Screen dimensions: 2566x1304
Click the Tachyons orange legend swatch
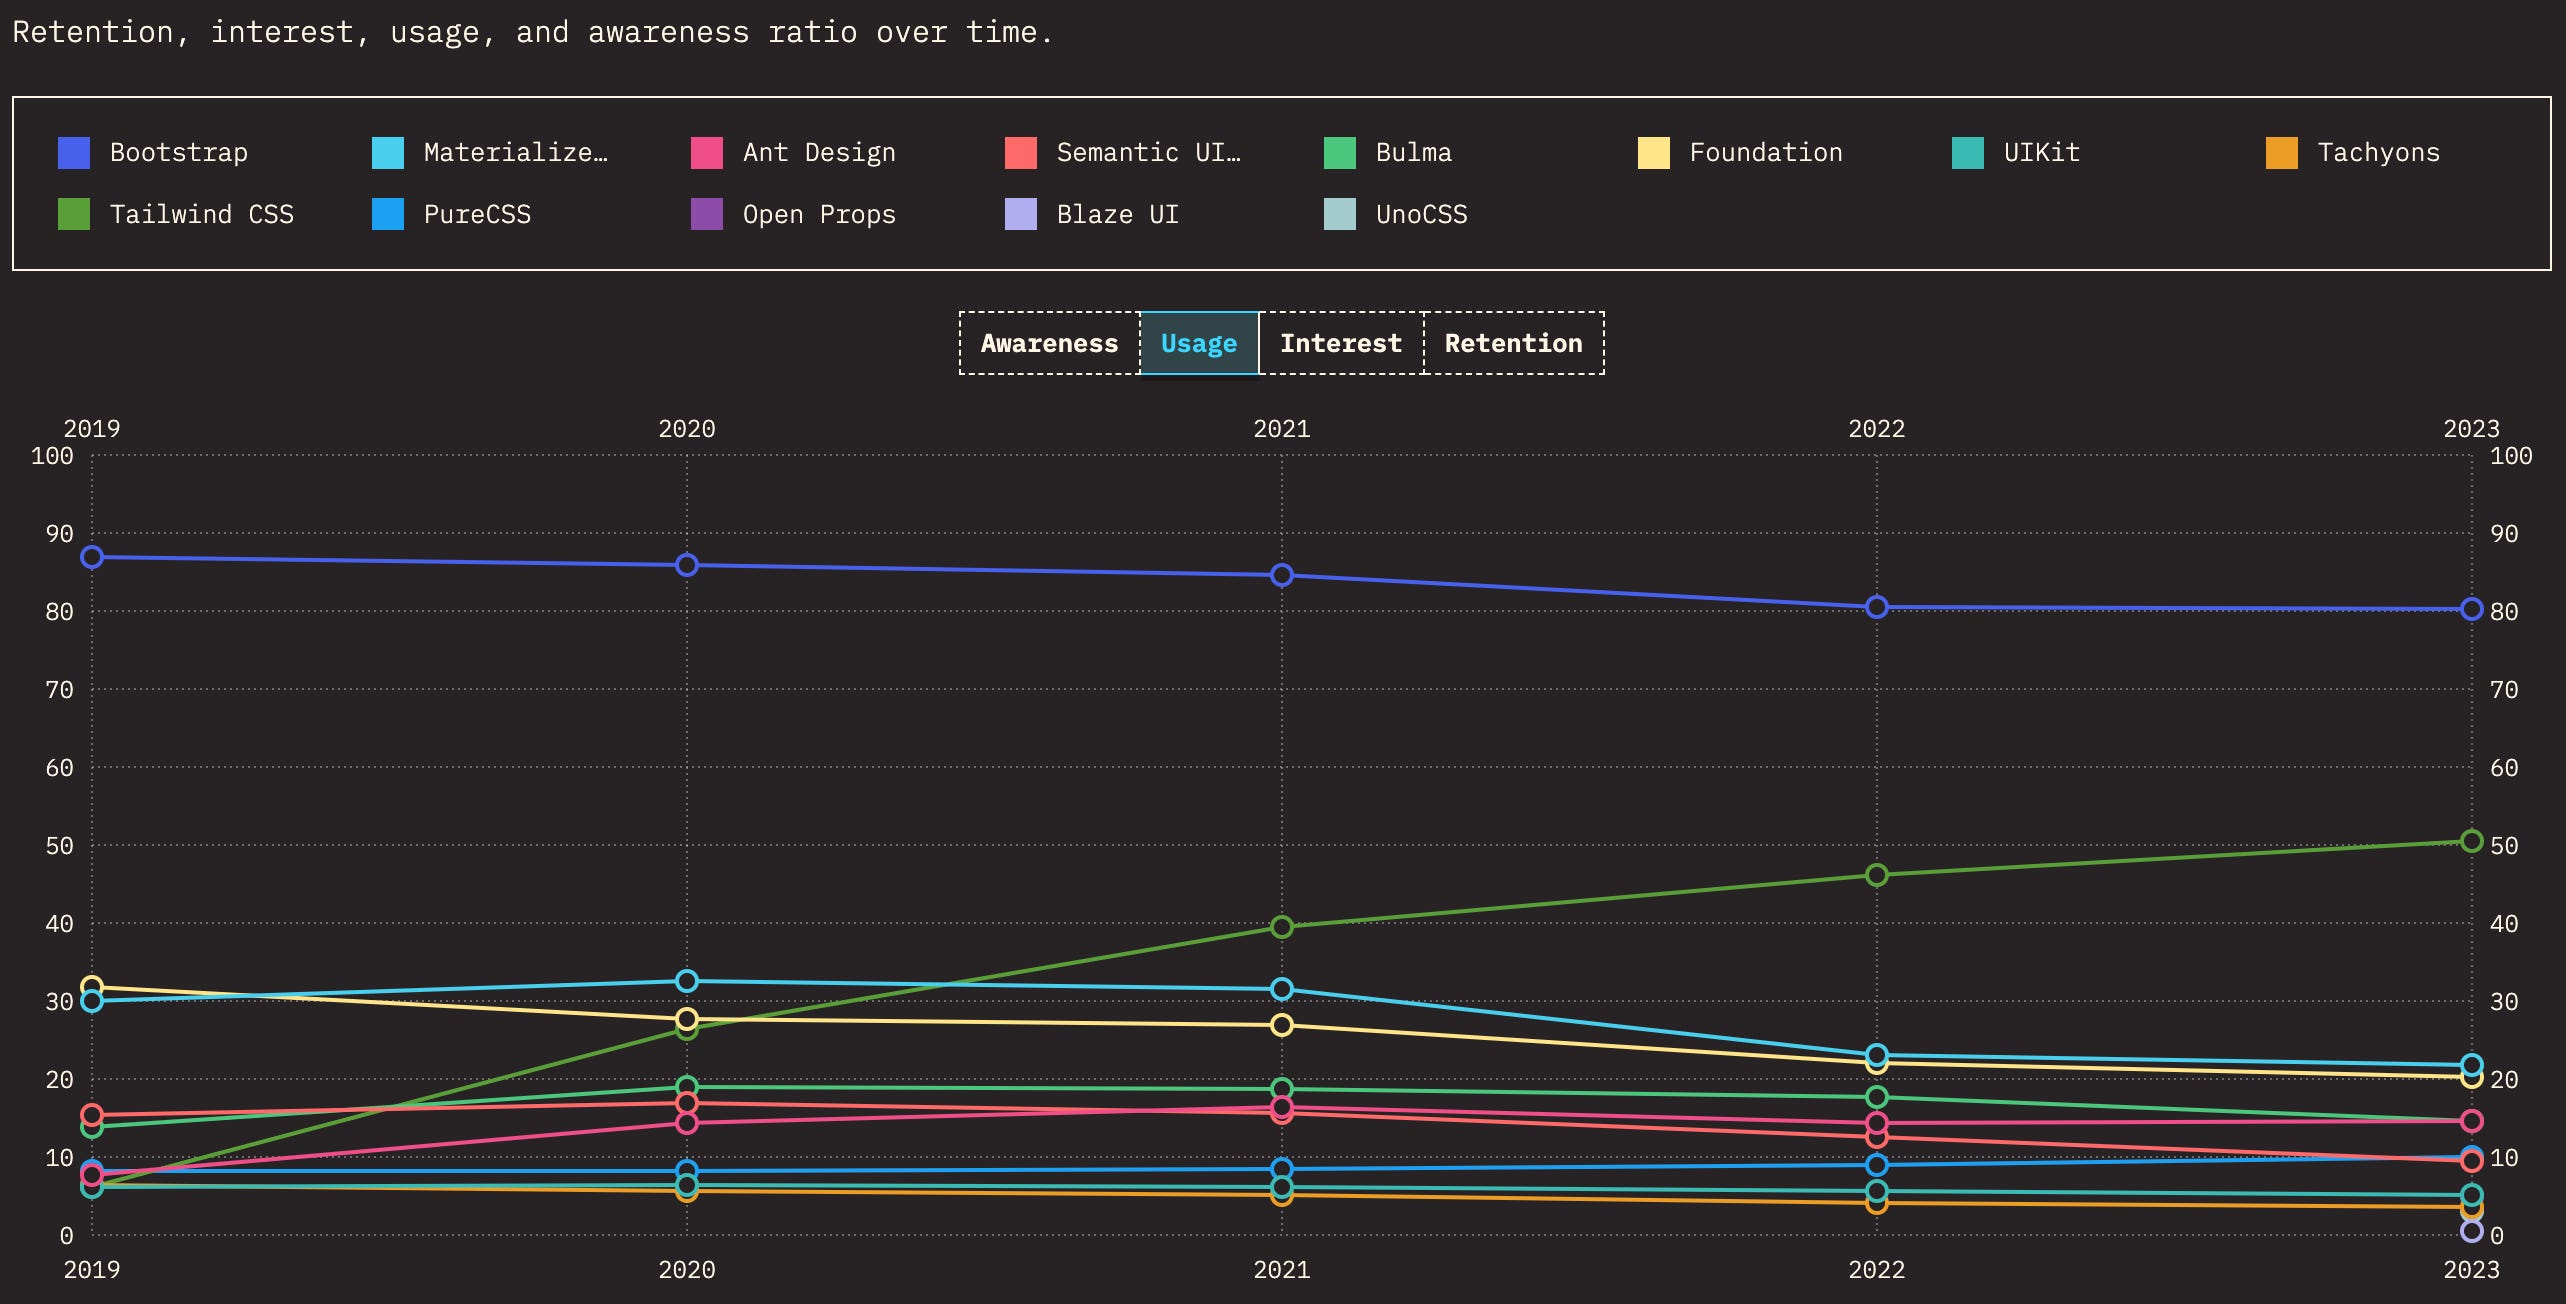pos(2282,153)
